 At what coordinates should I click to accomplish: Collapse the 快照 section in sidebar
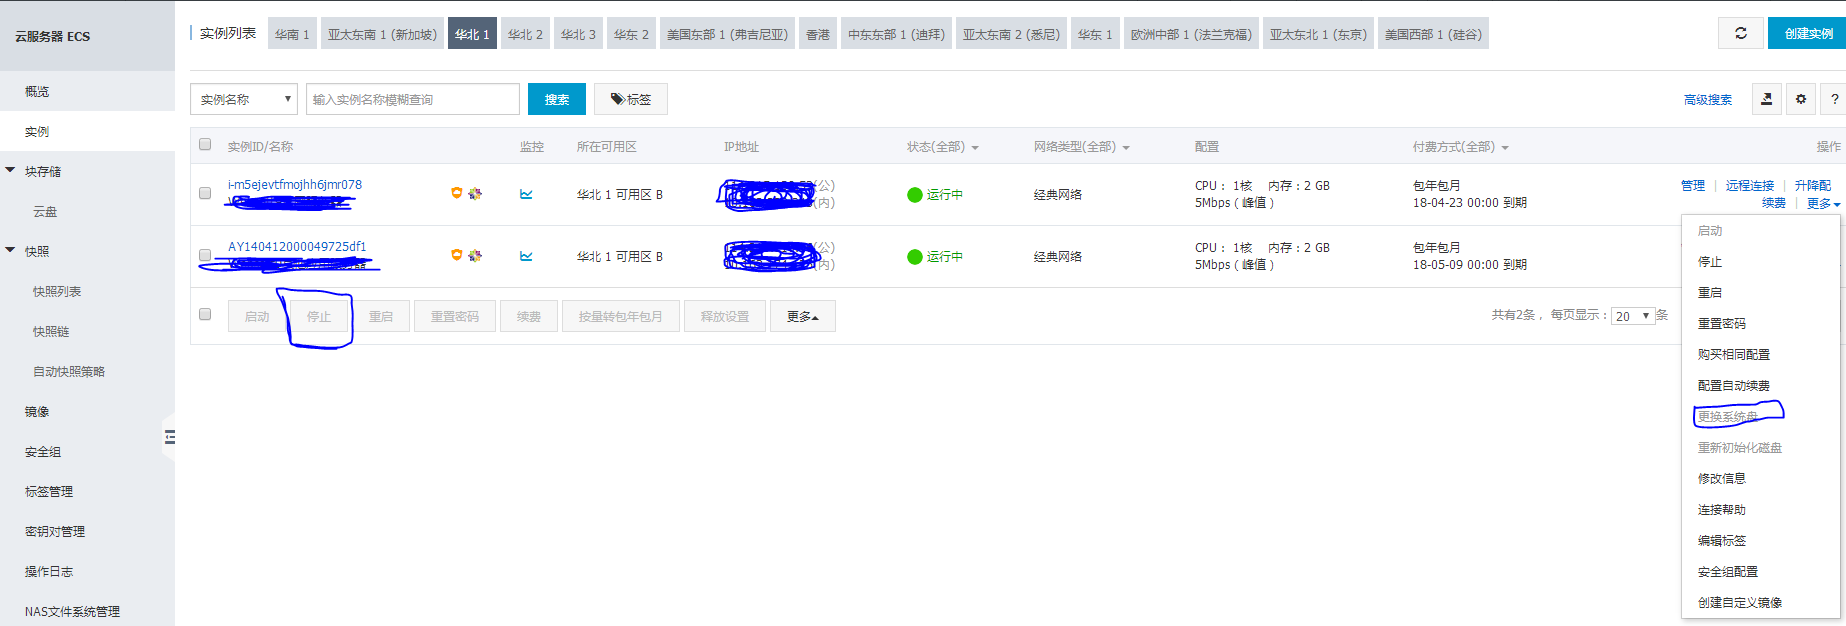(x=11, y=251)
